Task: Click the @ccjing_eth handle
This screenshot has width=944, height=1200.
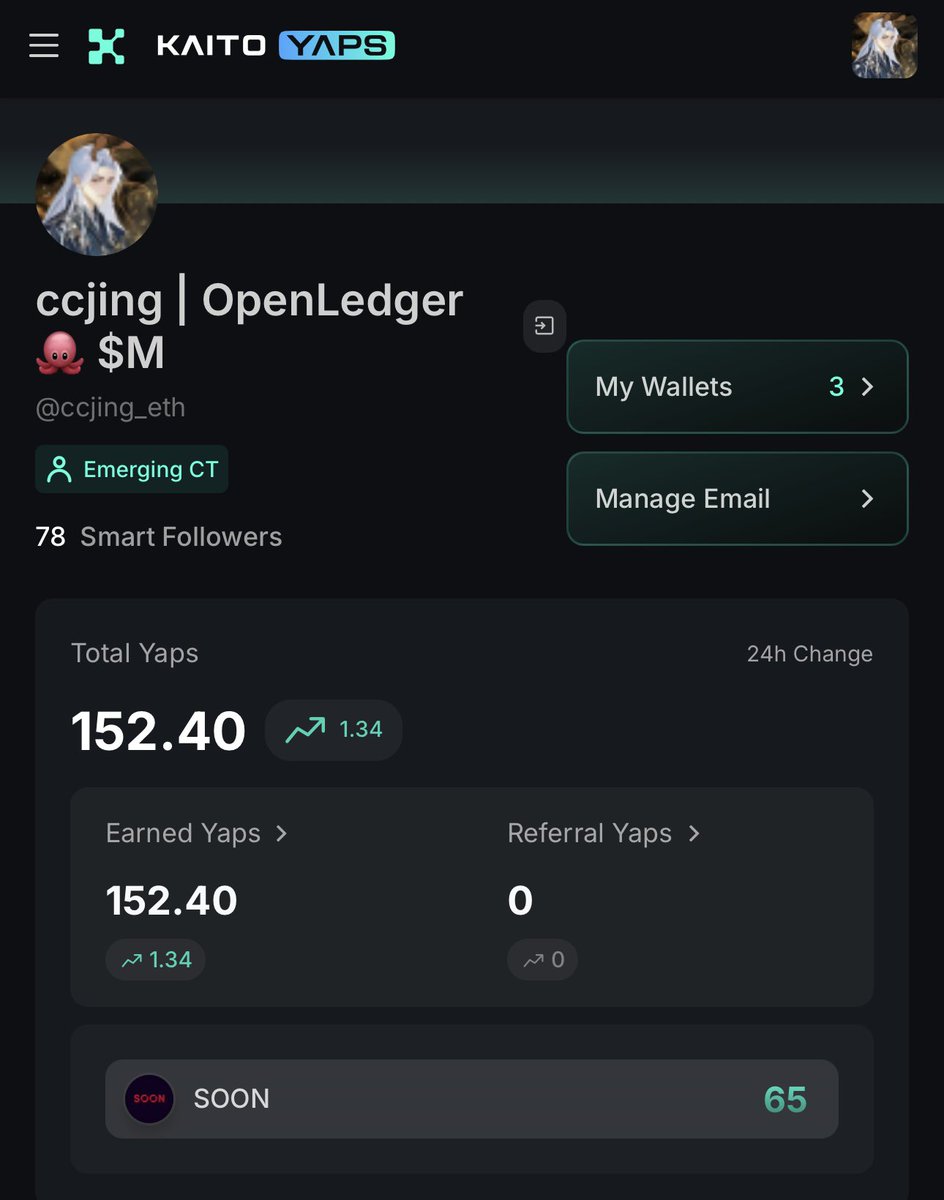Action: click(x=111, y=408)
